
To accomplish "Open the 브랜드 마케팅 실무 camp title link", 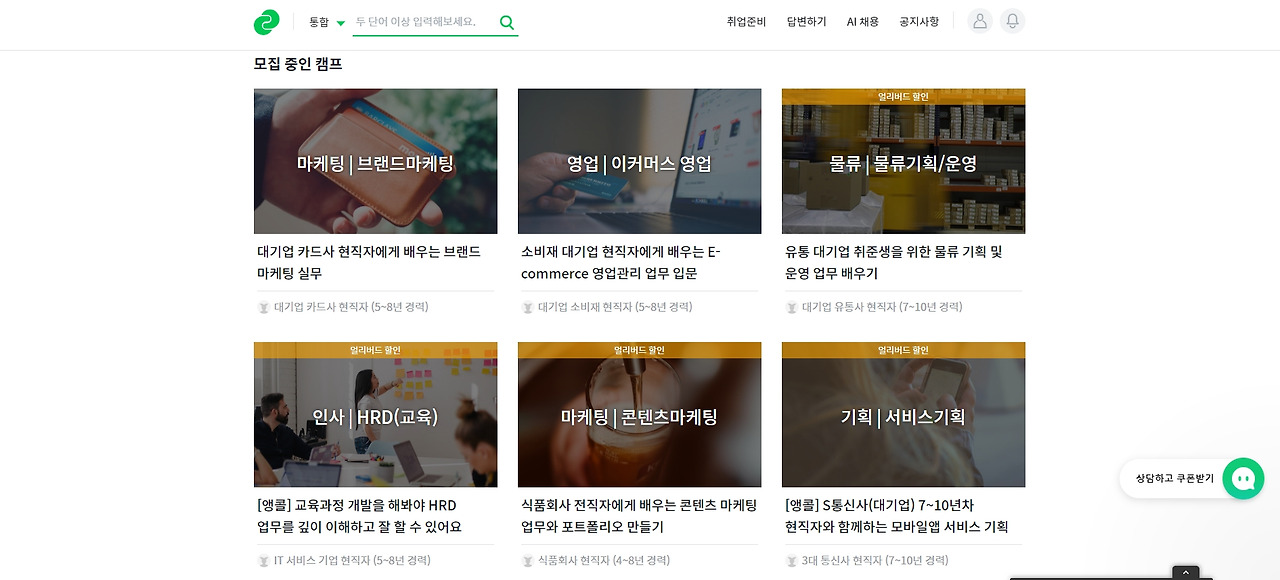I will [x=369, y=262].
